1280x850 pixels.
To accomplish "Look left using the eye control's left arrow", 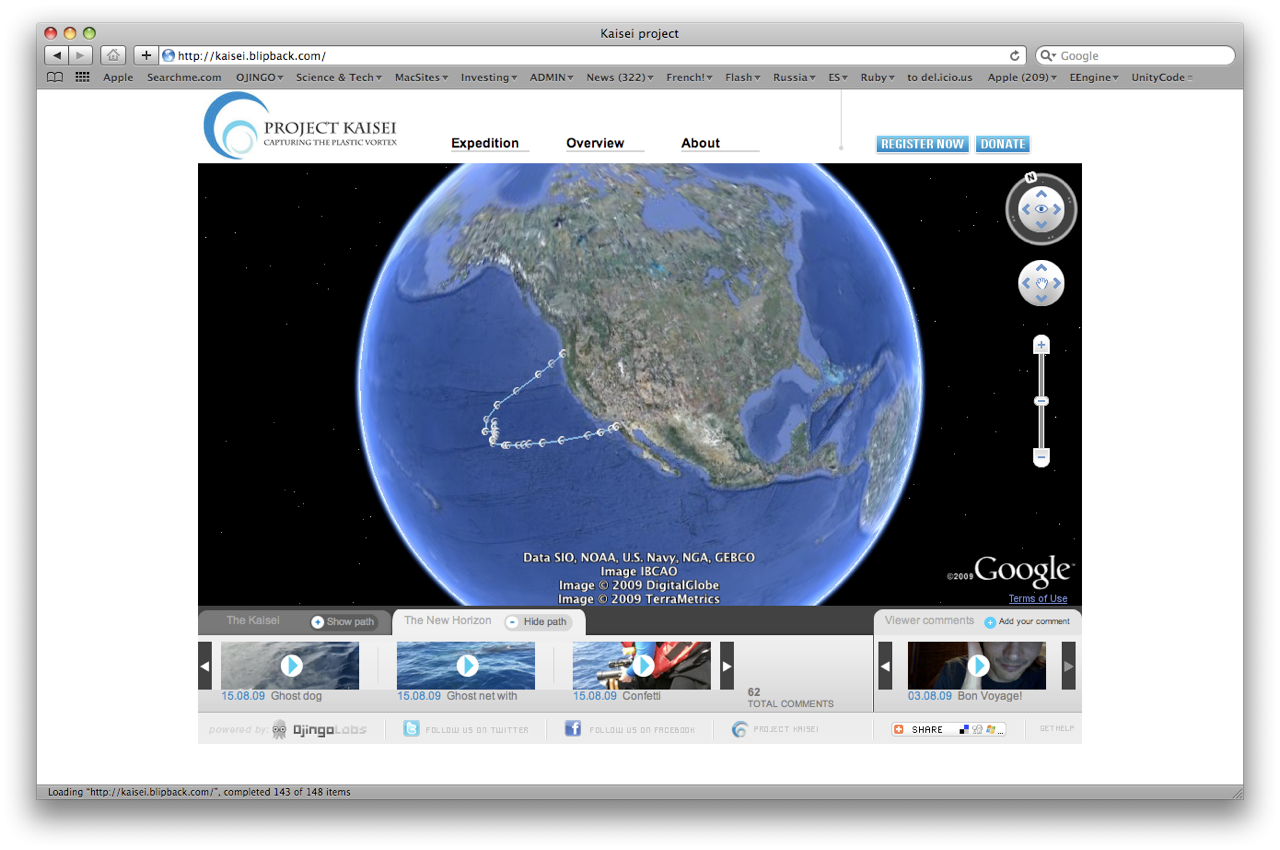I will coord(1025,209).
